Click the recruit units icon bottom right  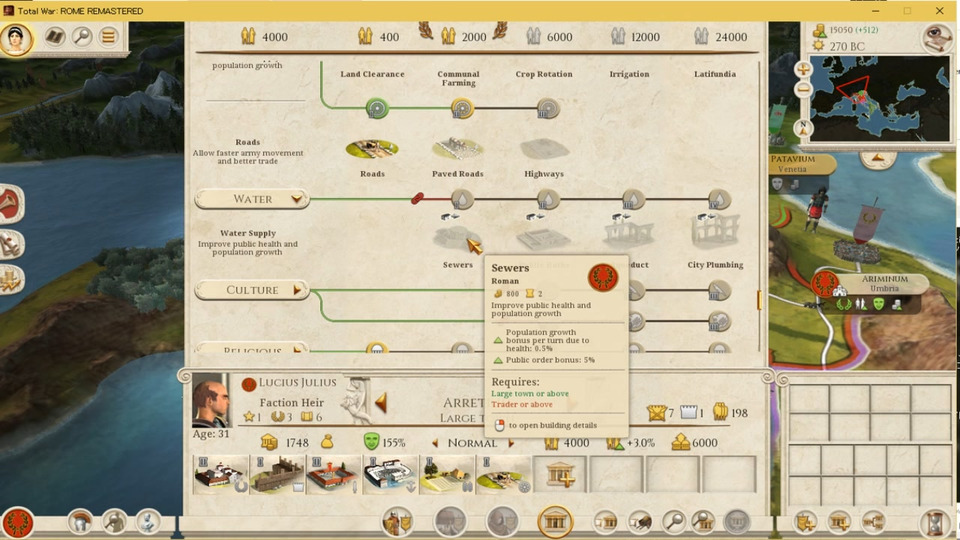click(873, 522)
